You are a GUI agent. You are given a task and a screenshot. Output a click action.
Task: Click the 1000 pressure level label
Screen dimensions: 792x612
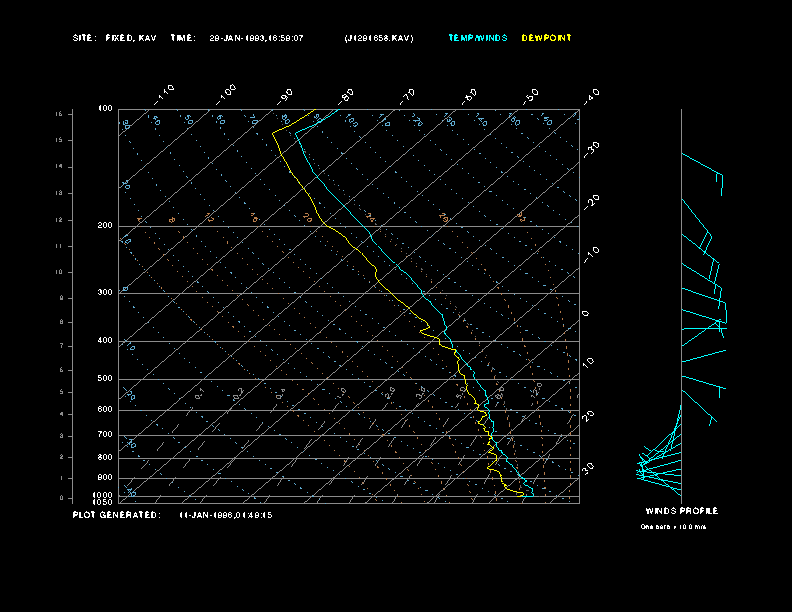click(x=104, y=494)
